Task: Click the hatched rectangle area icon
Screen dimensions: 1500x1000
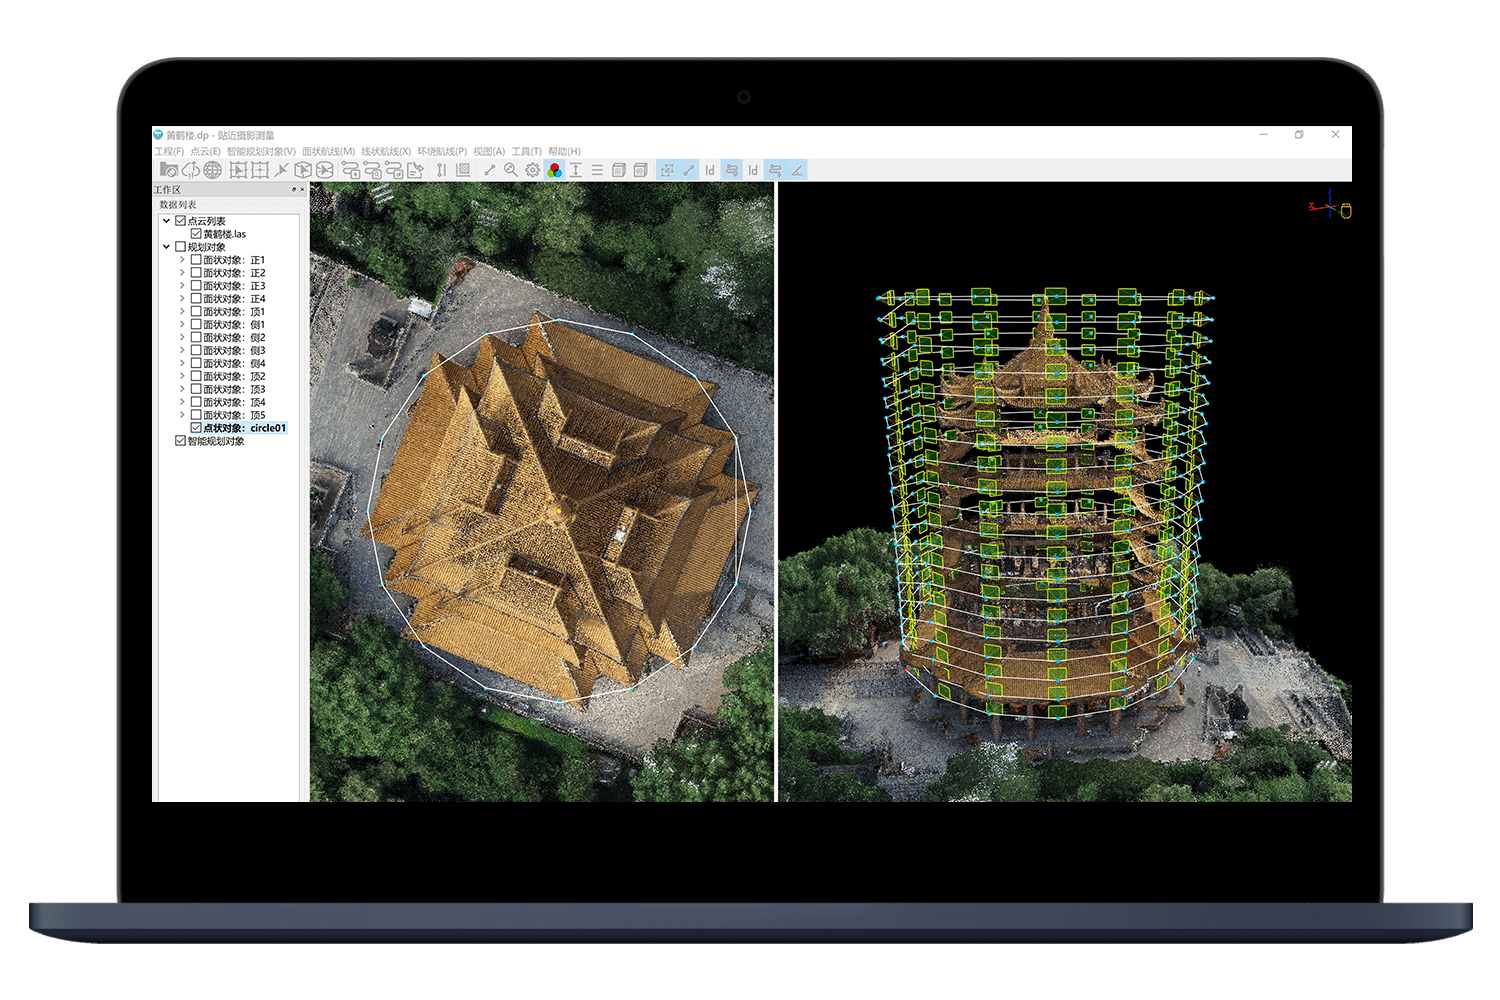Action: 463,170
